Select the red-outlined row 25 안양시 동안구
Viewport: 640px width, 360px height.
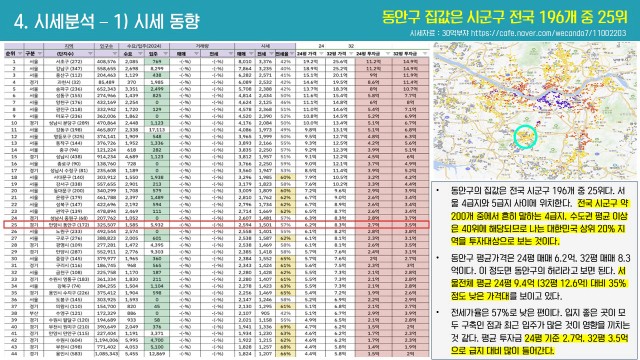pyautogui.click(x=216, y=224)
